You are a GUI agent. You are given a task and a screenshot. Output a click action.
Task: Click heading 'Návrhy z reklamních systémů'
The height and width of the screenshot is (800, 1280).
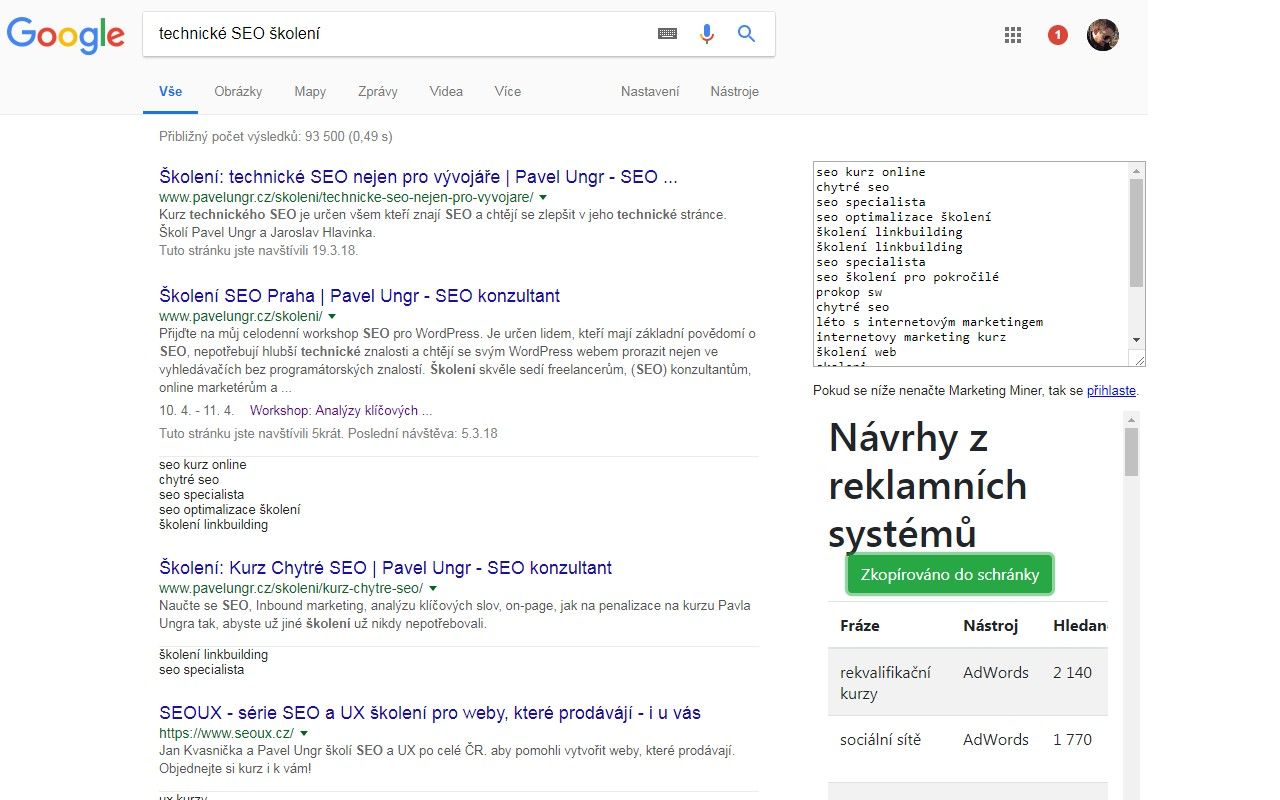tap(928, 485)
